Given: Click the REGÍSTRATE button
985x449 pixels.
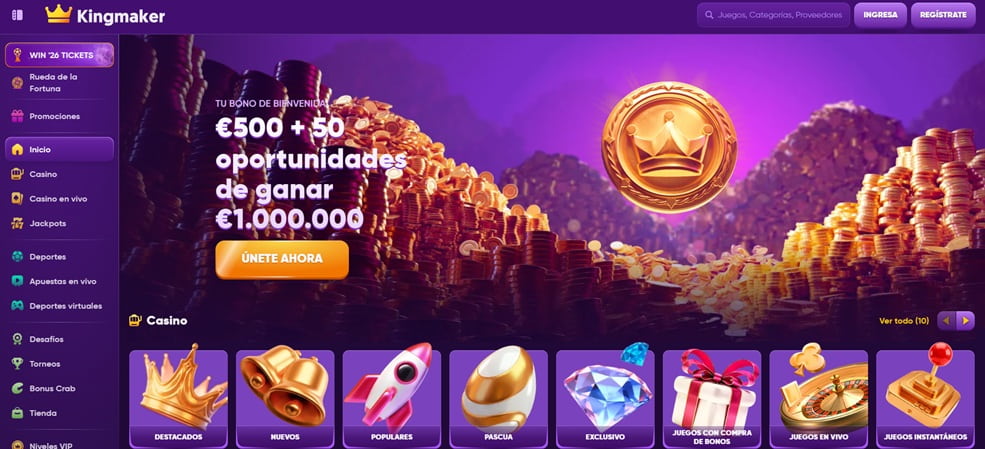Looking at the screenshot, I should [943, 15].
